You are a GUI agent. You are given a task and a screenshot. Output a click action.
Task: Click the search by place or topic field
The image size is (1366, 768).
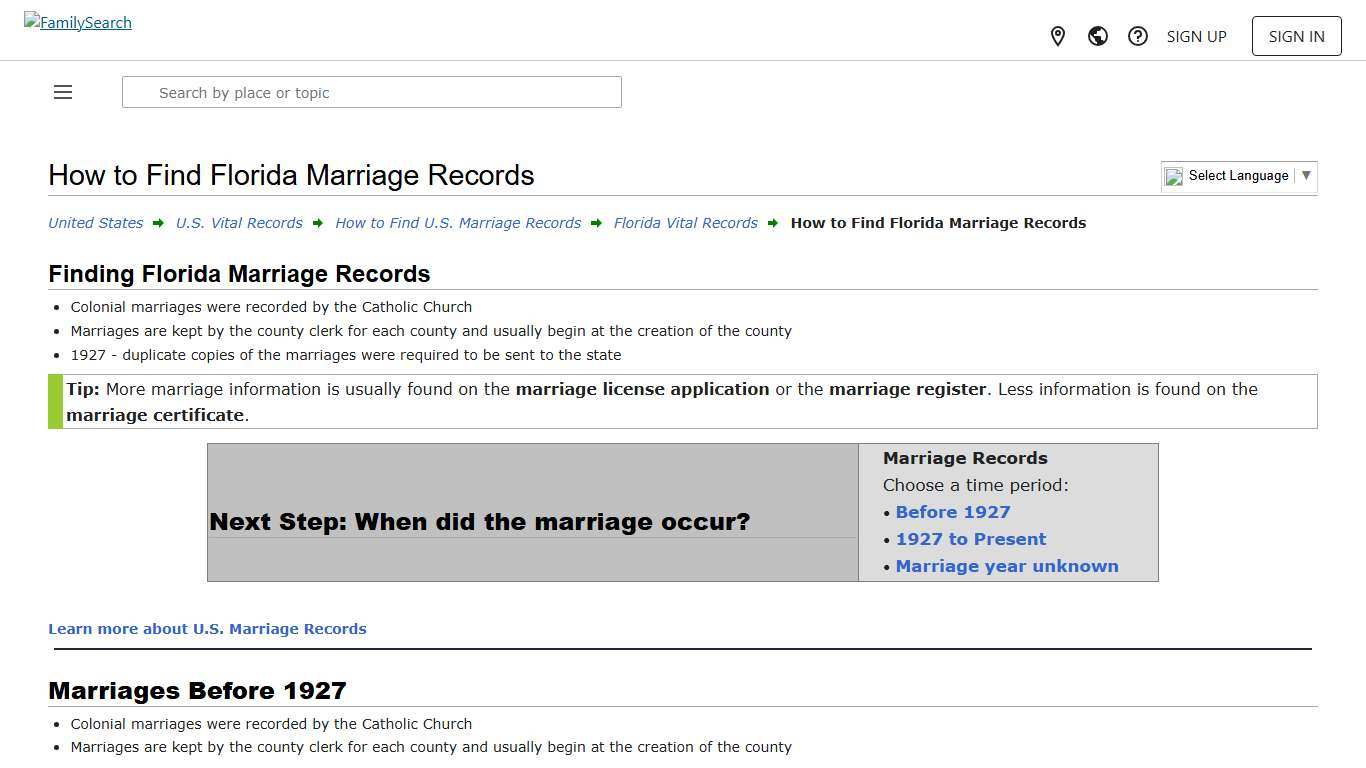371,92
